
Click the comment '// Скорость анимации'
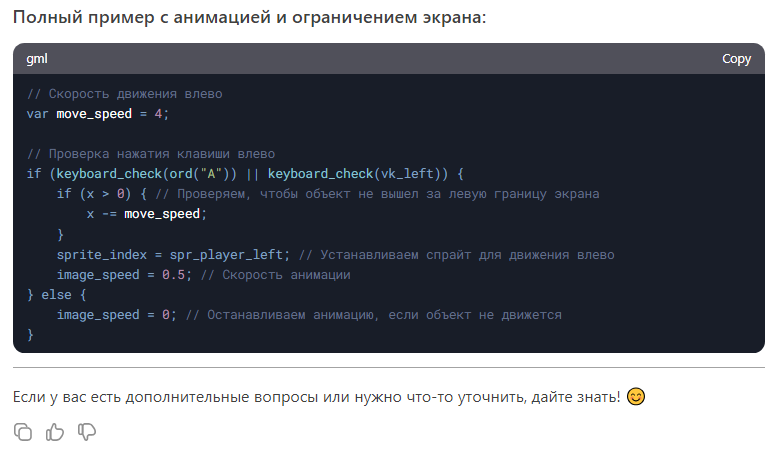tap(276, 275)
